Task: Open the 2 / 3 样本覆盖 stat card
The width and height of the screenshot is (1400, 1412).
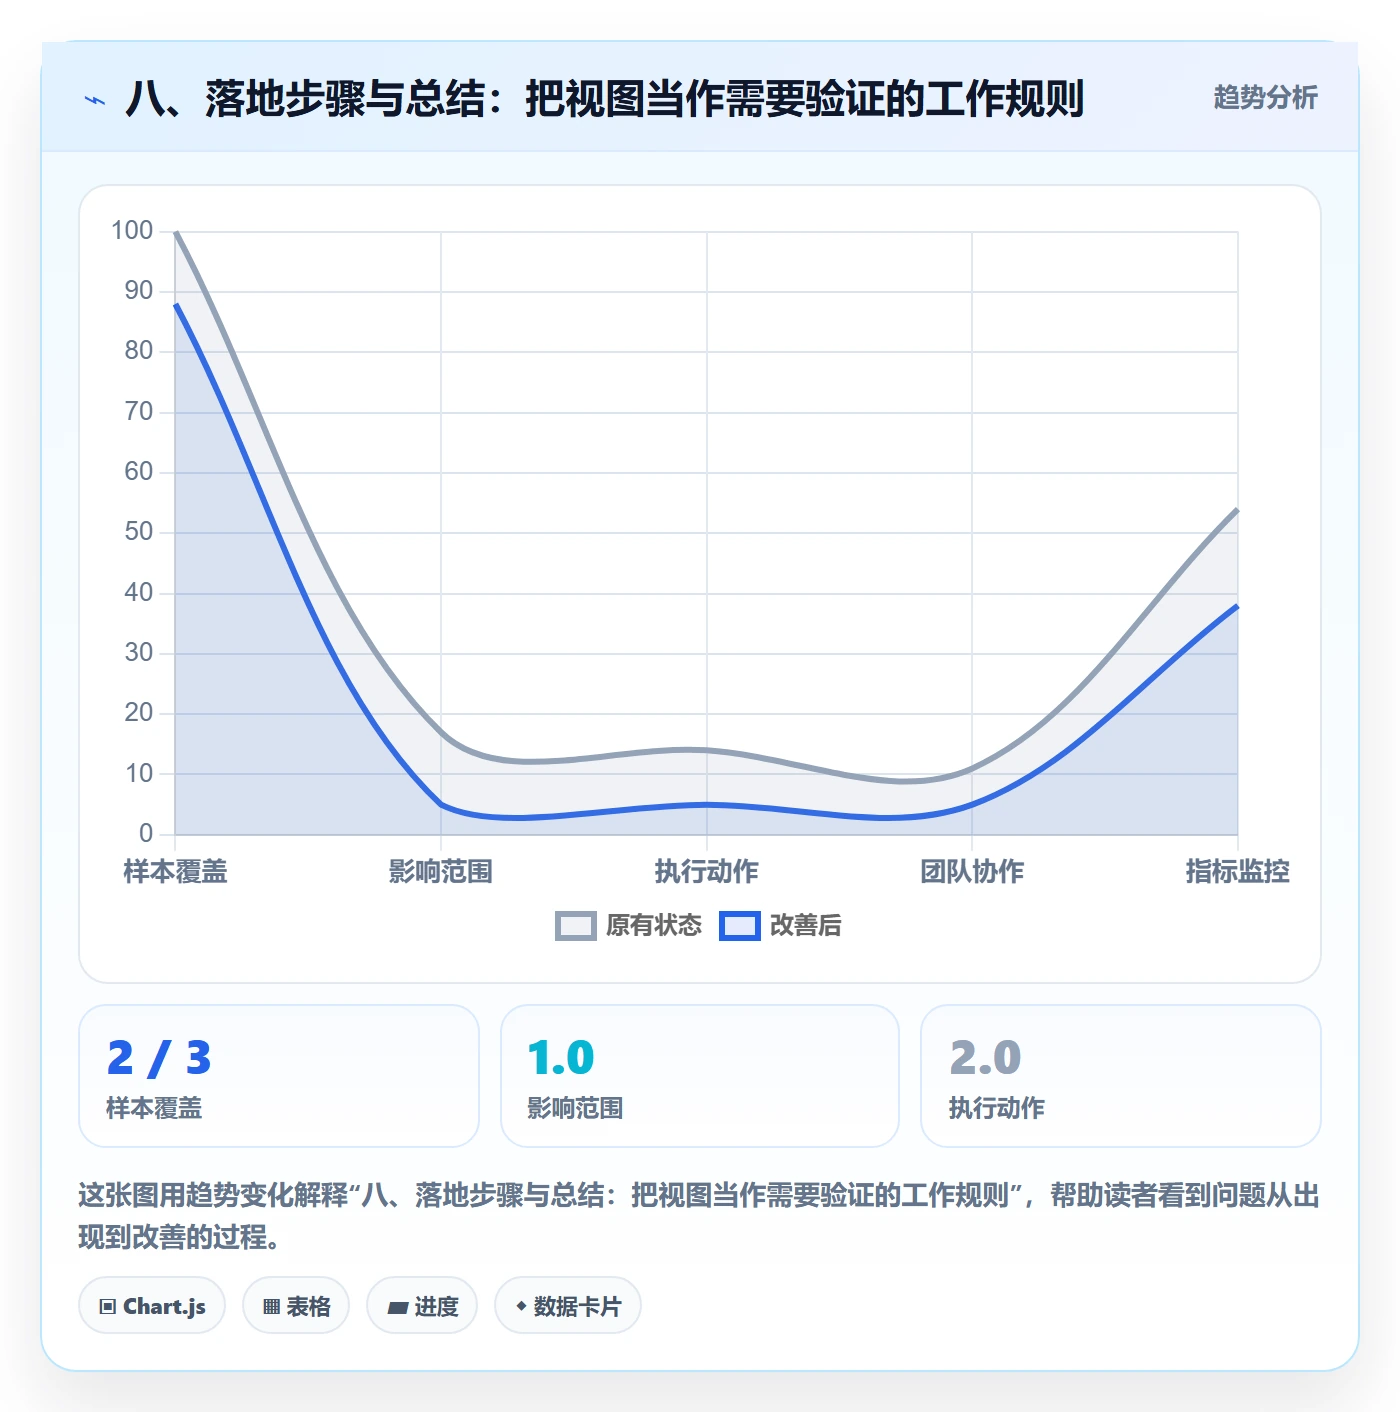Action: [279, 1076]
